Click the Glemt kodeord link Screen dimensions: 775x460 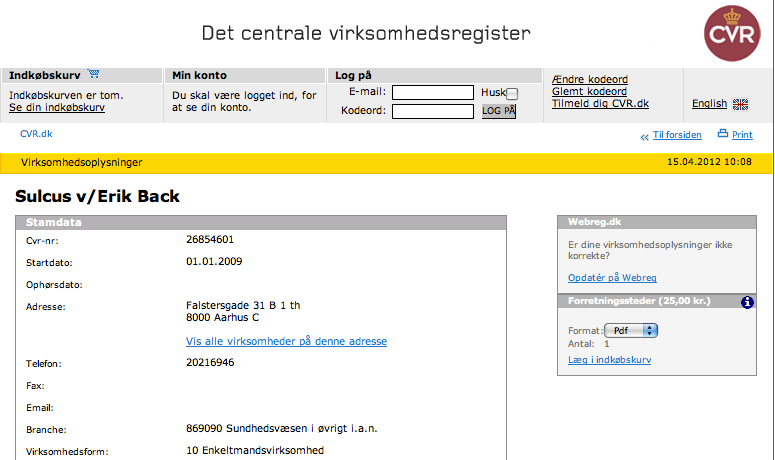pos(589,91)
